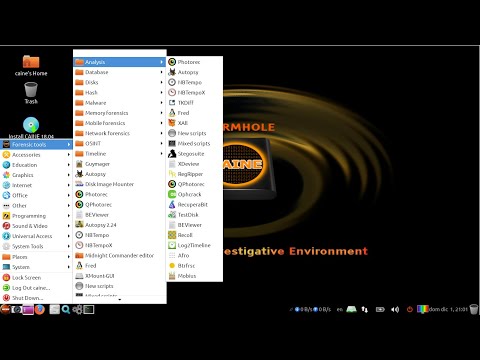
Task: Open the Graphics menu category
Action: coord(36,175)
